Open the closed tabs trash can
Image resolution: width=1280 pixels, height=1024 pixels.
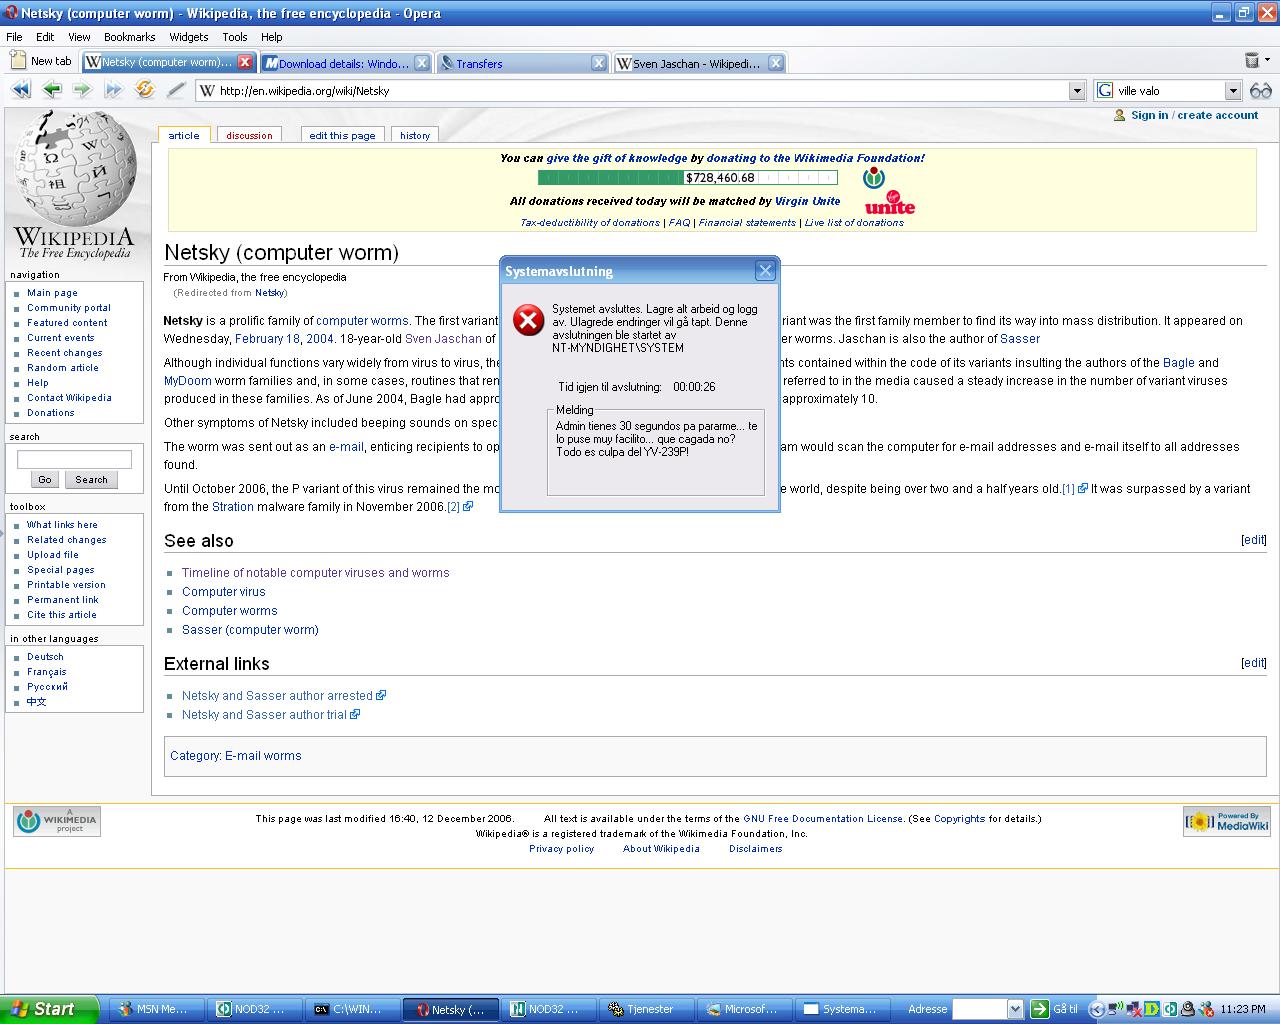1251,61
